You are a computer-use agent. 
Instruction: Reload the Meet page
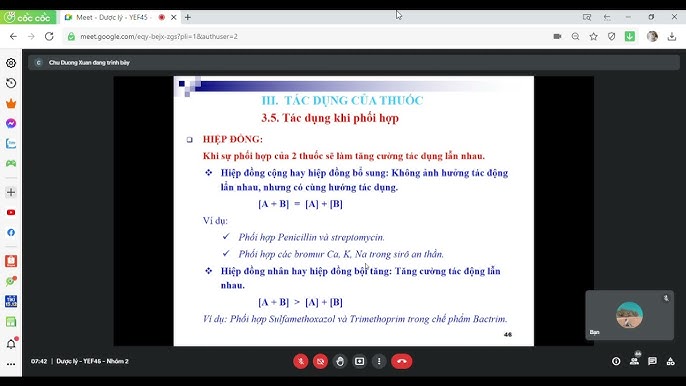click(x=49, y=36)
